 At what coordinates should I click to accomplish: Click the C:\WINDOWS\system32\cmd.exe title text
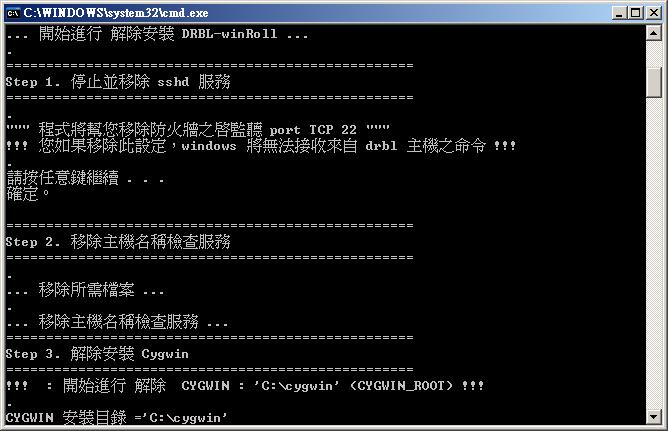click(116, 13)
